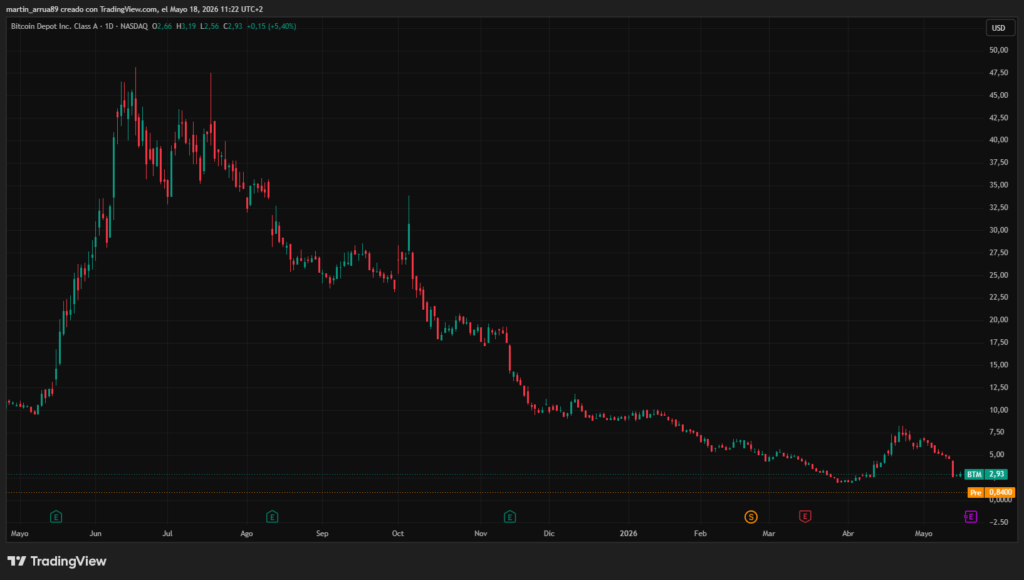Image resolution: width=1024 pixels, height=580 pixels.
Task: Click the TradingView logo
Action: coord(57,561)
